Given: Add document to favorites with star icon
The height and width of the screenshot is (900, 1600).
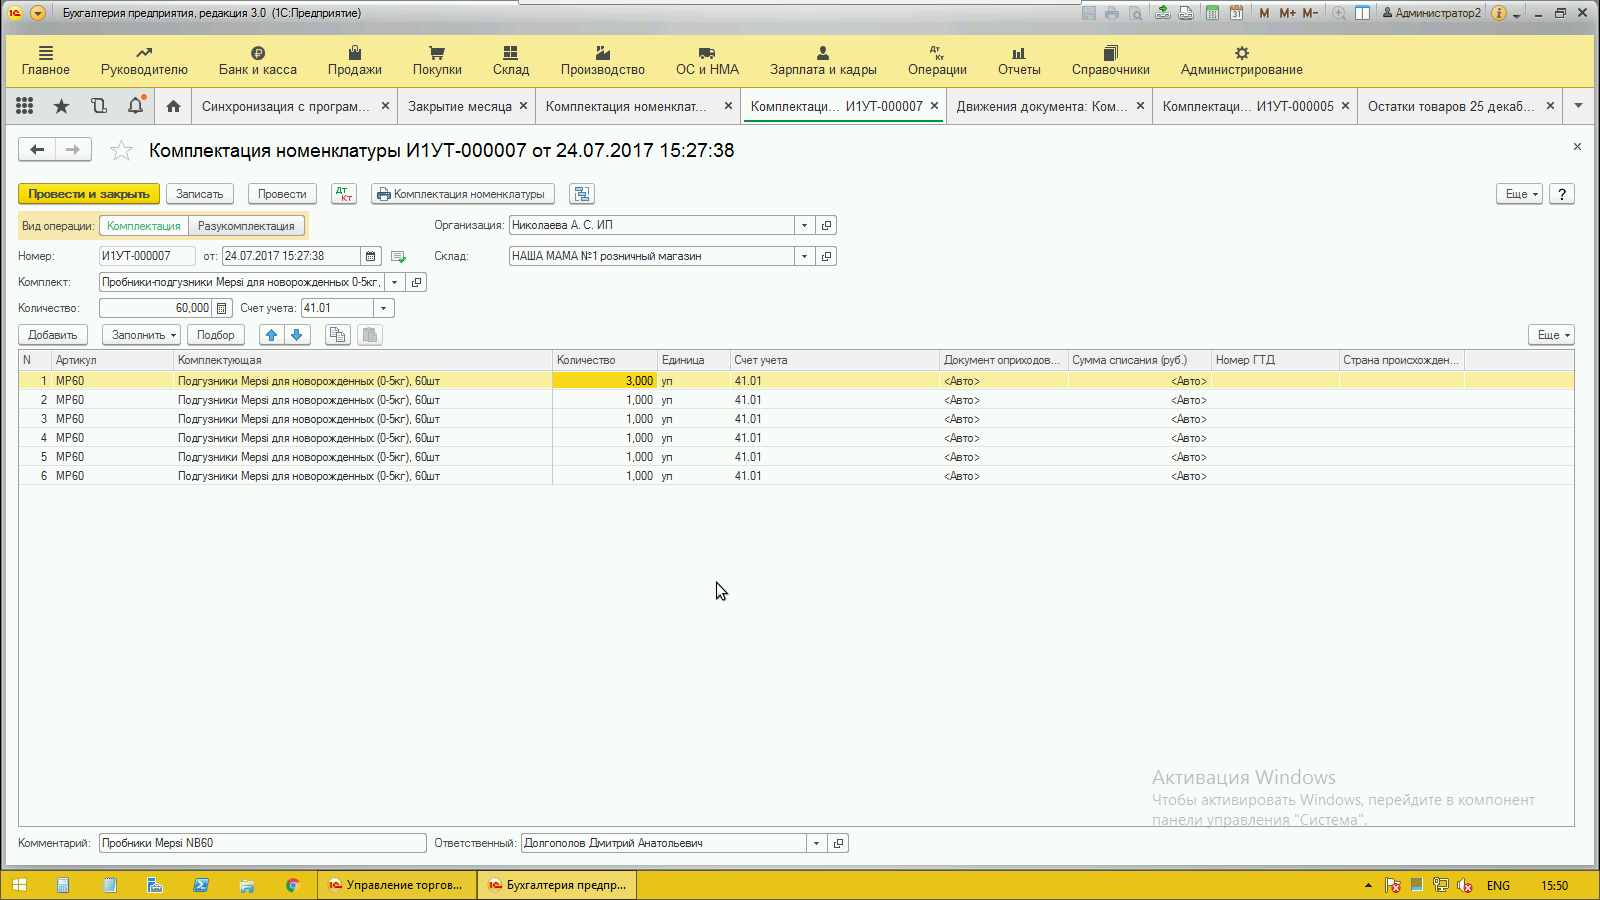Looking at the screenshot, I should point(121,151).
